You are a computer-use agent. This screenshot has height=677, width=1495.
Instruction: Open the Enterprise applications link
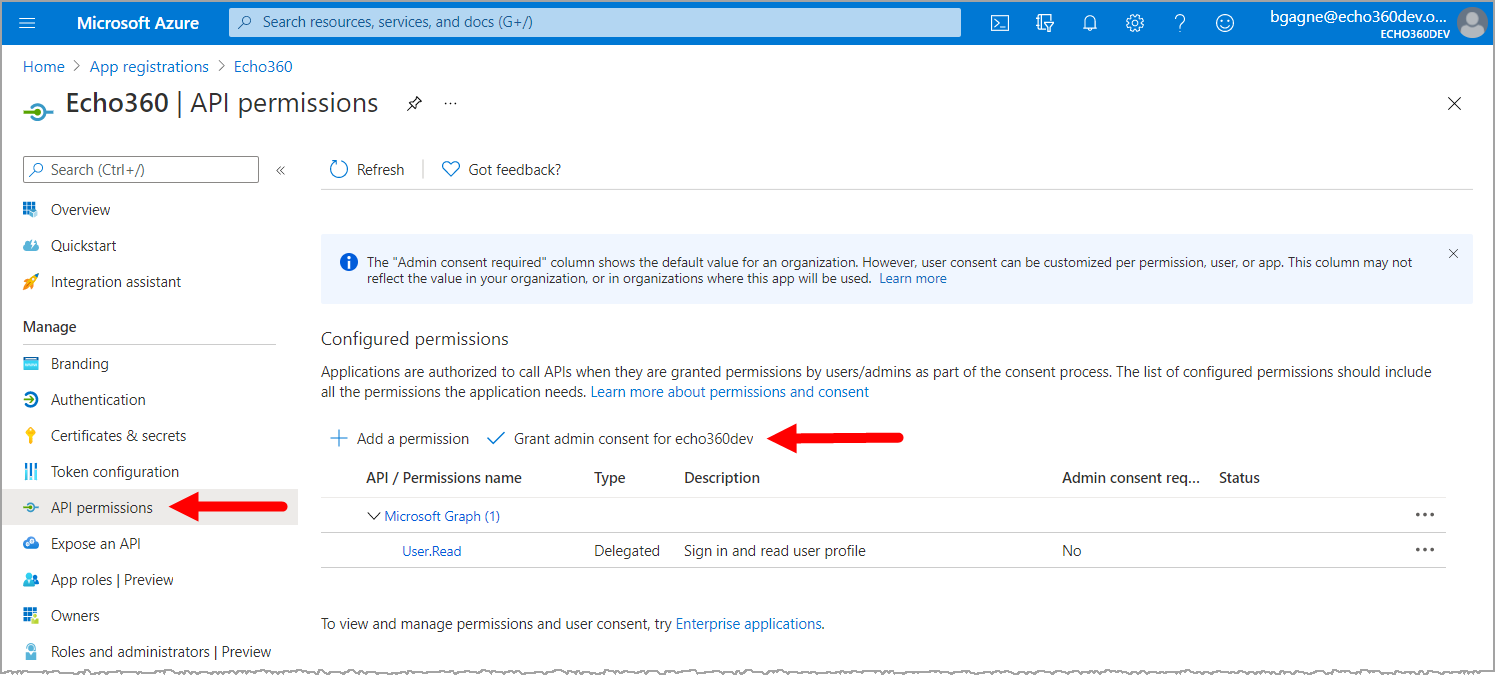[x=749, y=624]
